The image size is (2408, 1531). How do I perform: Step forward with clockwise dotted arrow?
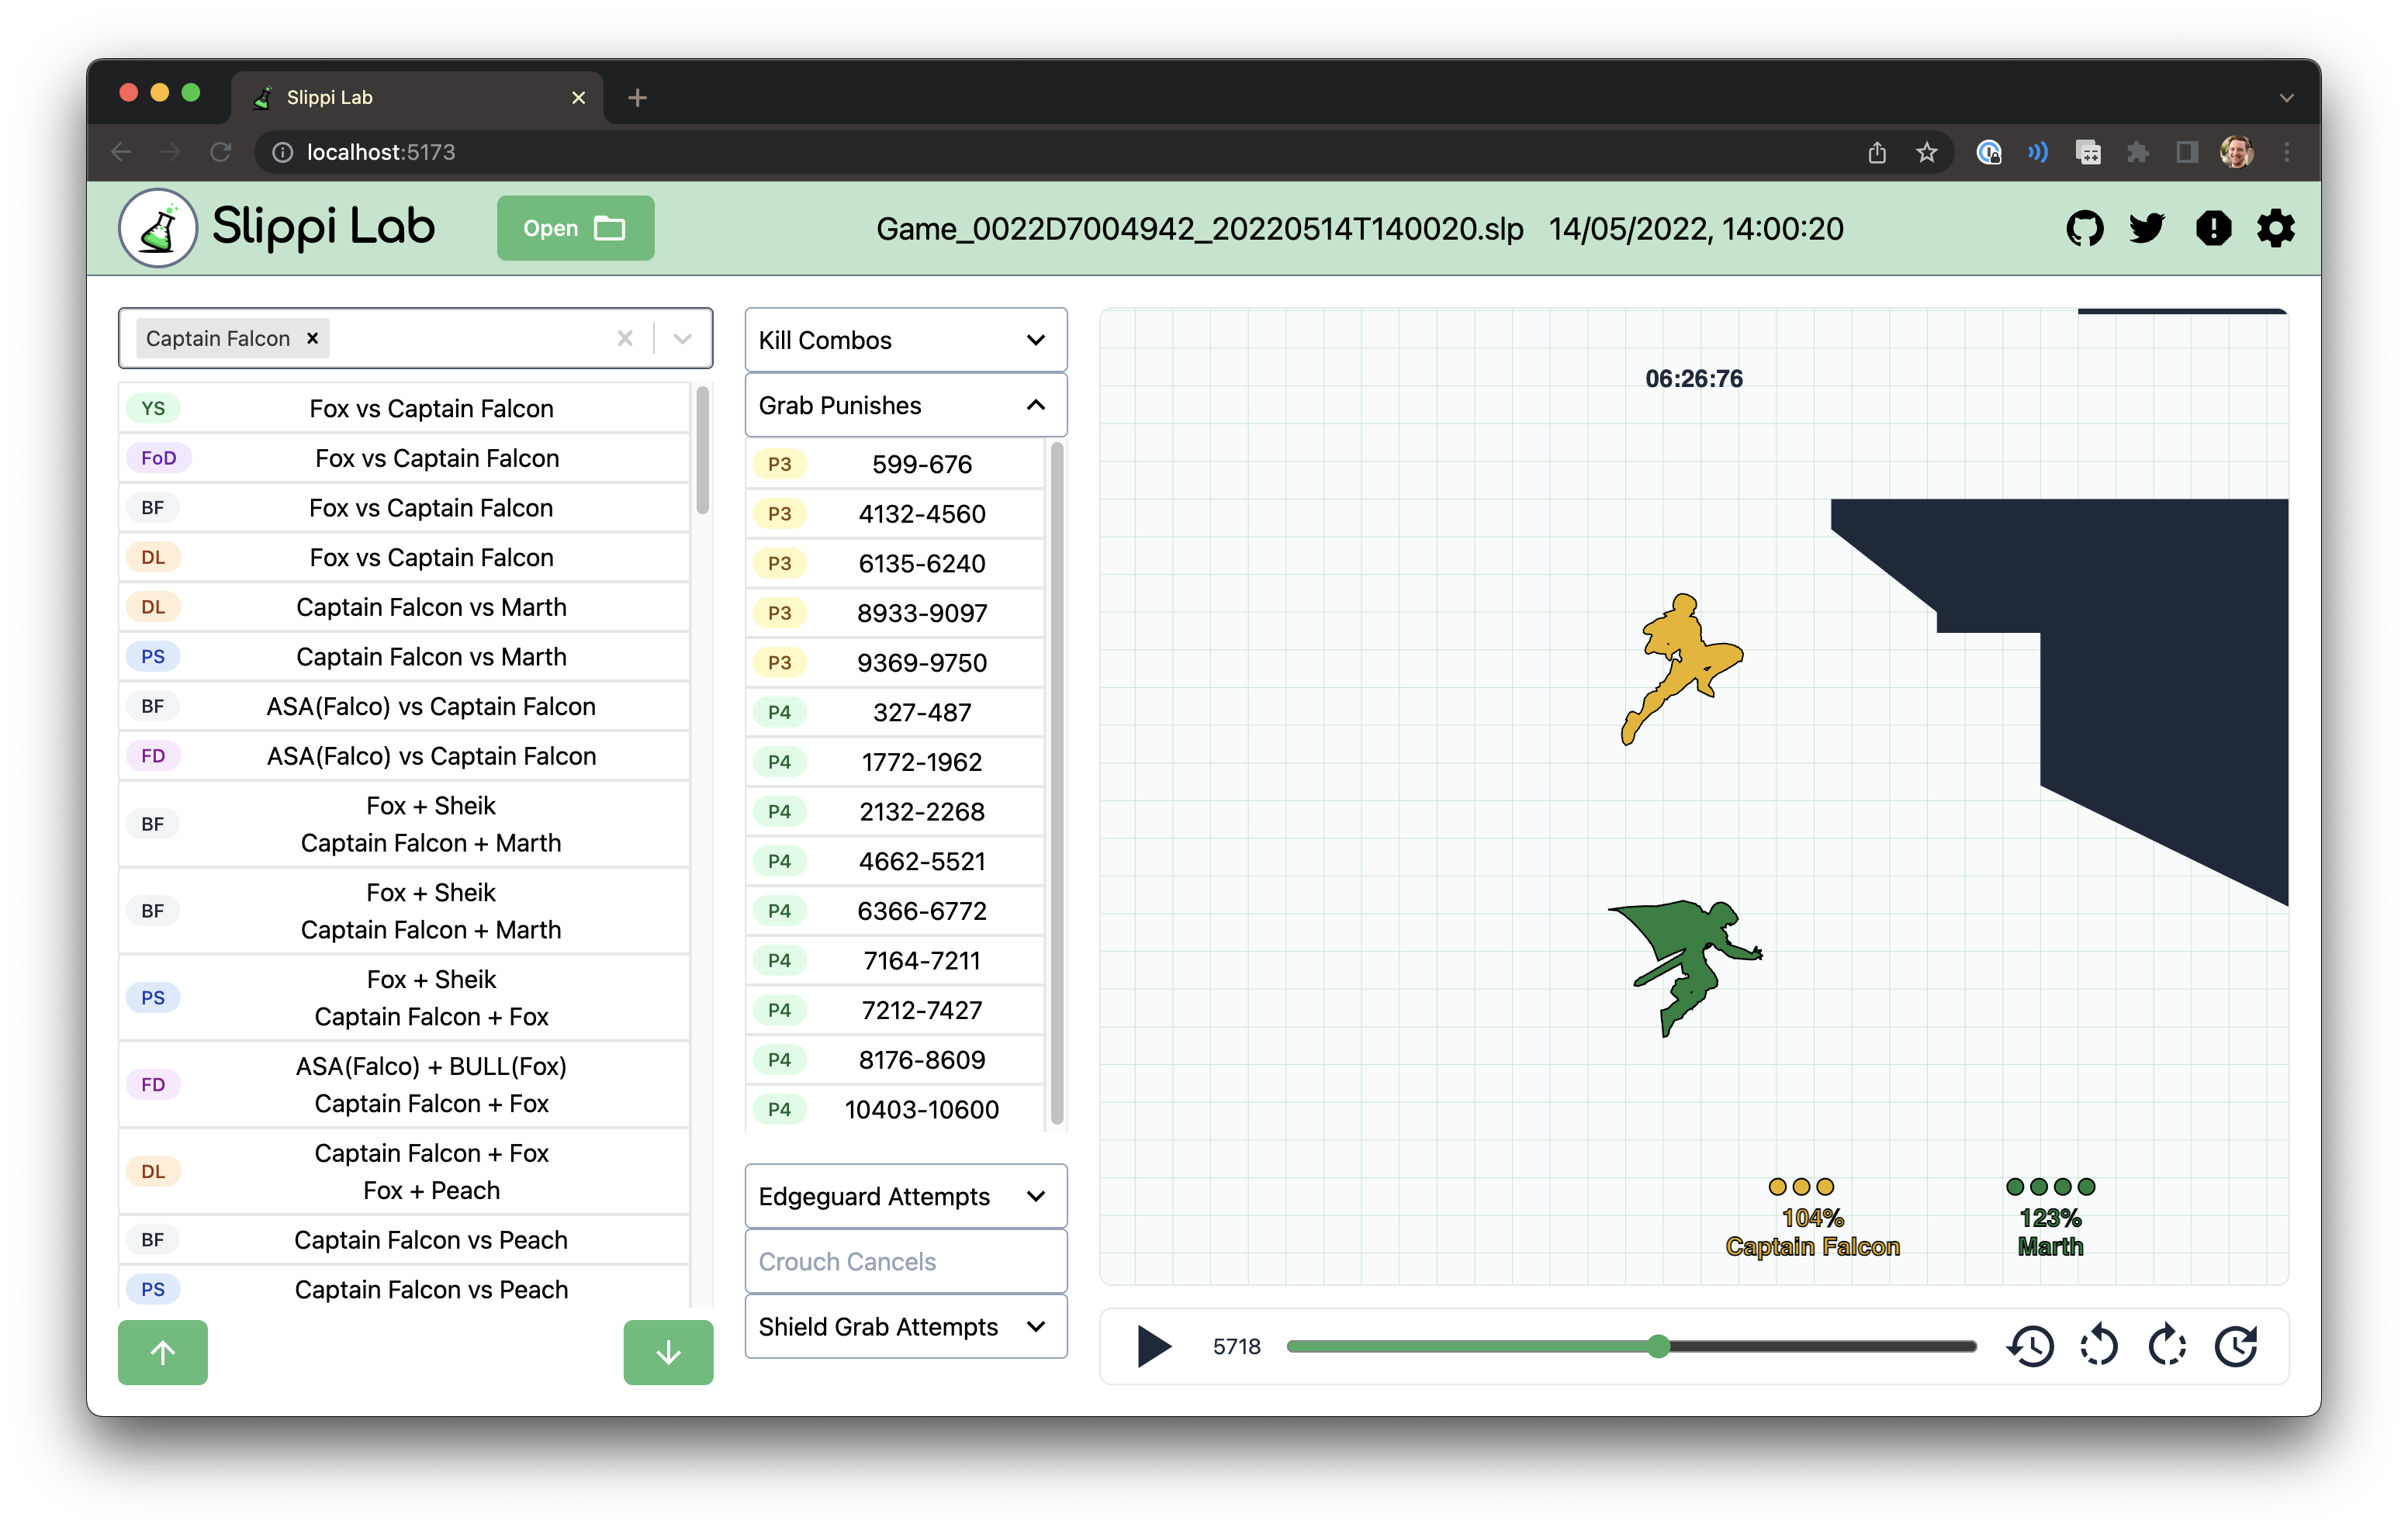2167,1346
